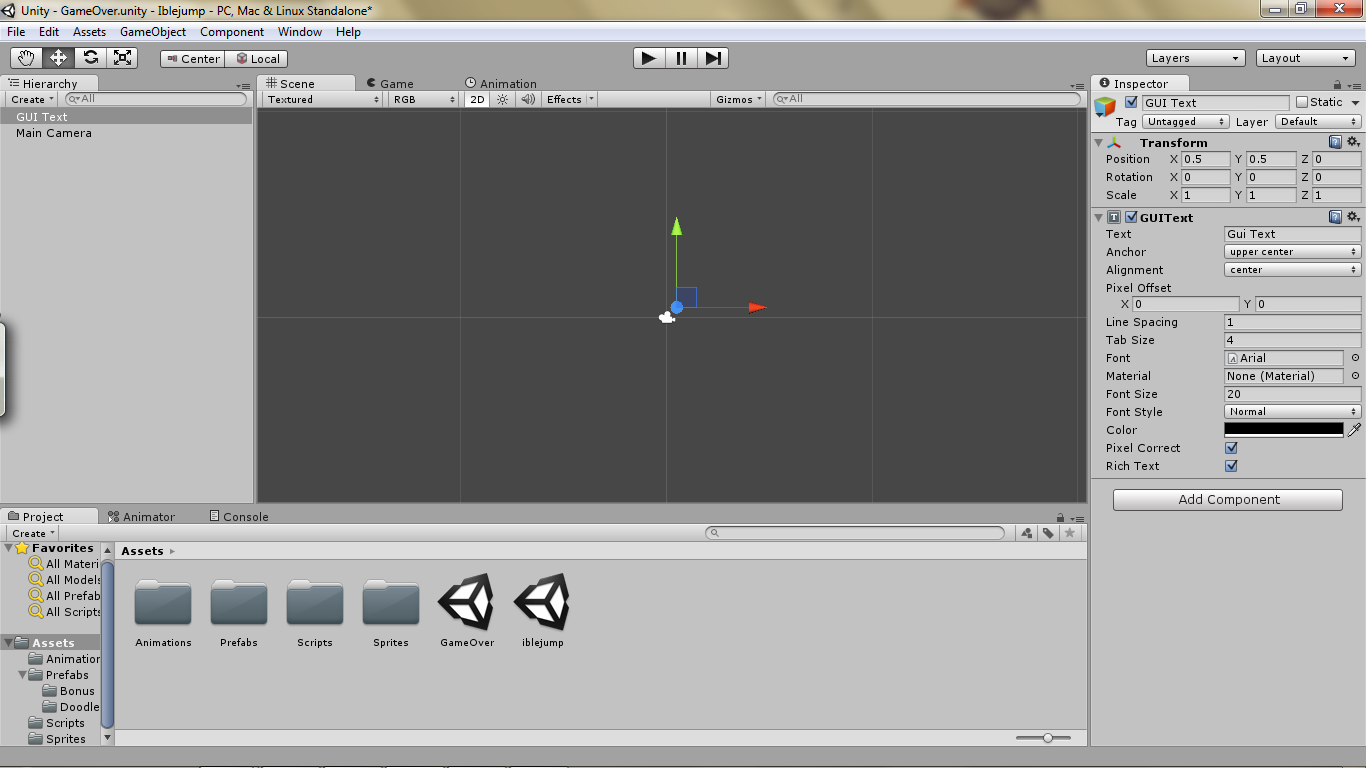1366x768 pixels.
Task: Open the Transform component gear menu
Action: point(1354,142)
